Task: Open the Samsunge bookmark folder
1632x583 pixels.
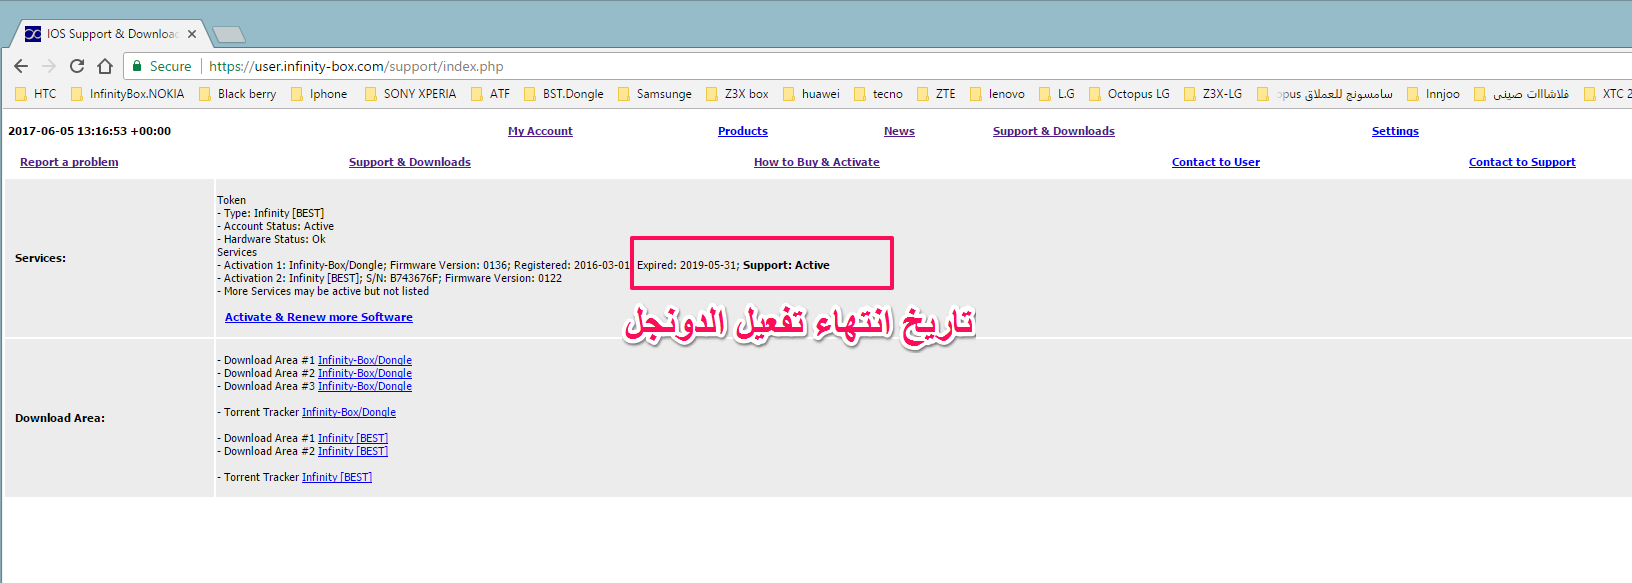Action: [655, 94]
